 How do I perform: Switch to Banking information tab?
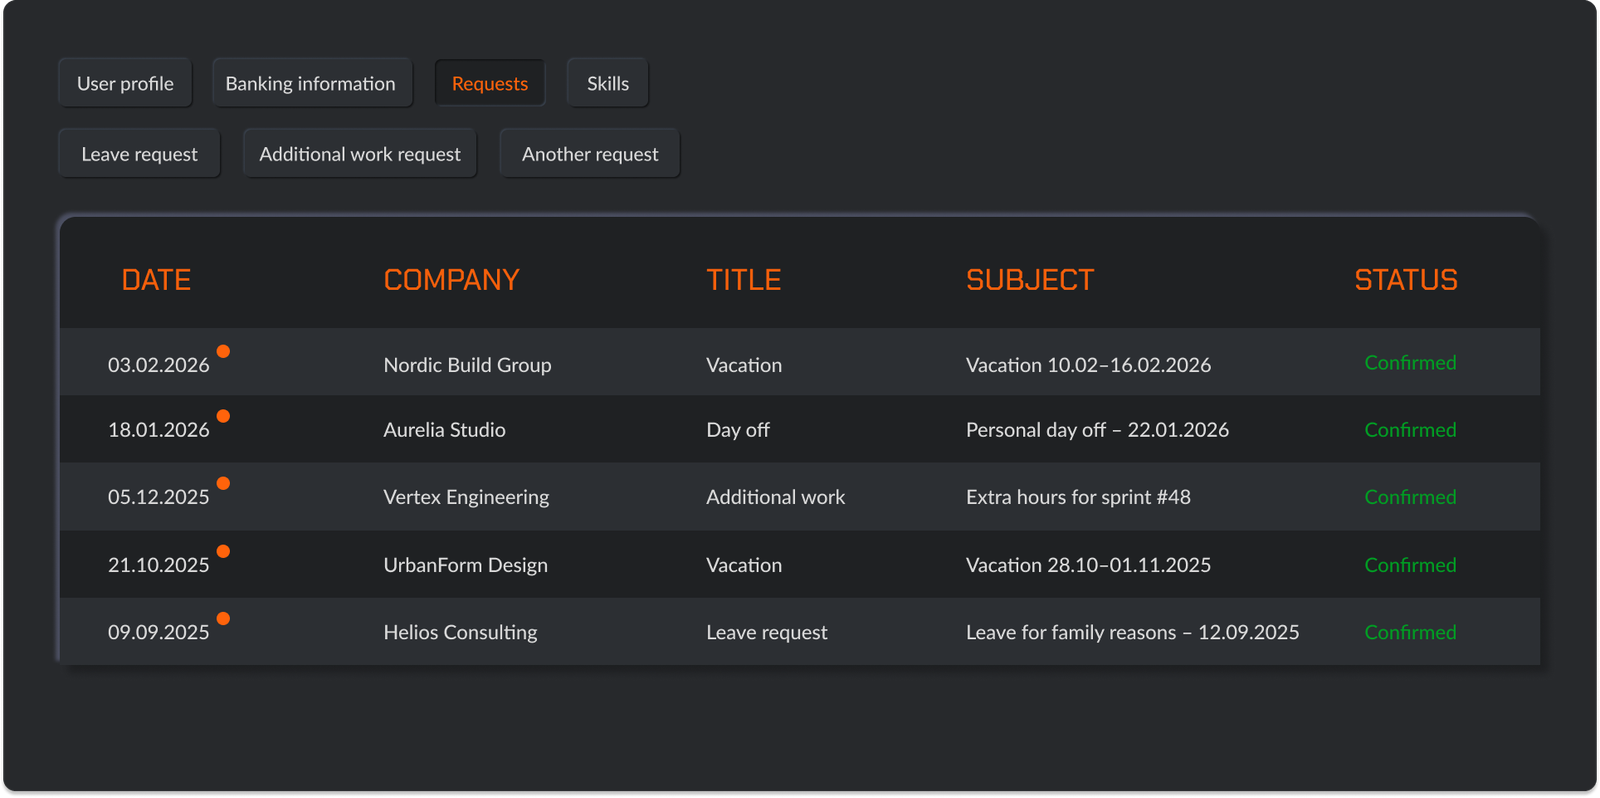coord(311,83)
